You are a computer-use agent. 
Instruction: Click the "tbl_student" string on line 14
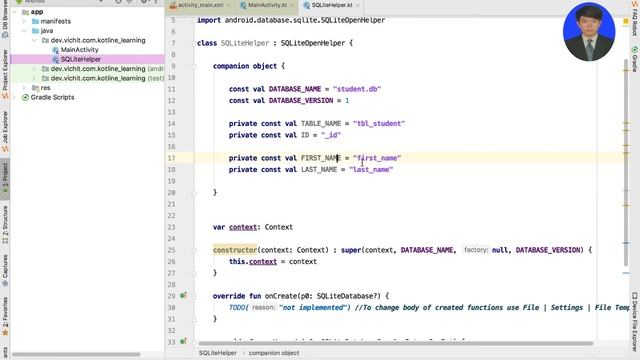(x=379, y=124)
